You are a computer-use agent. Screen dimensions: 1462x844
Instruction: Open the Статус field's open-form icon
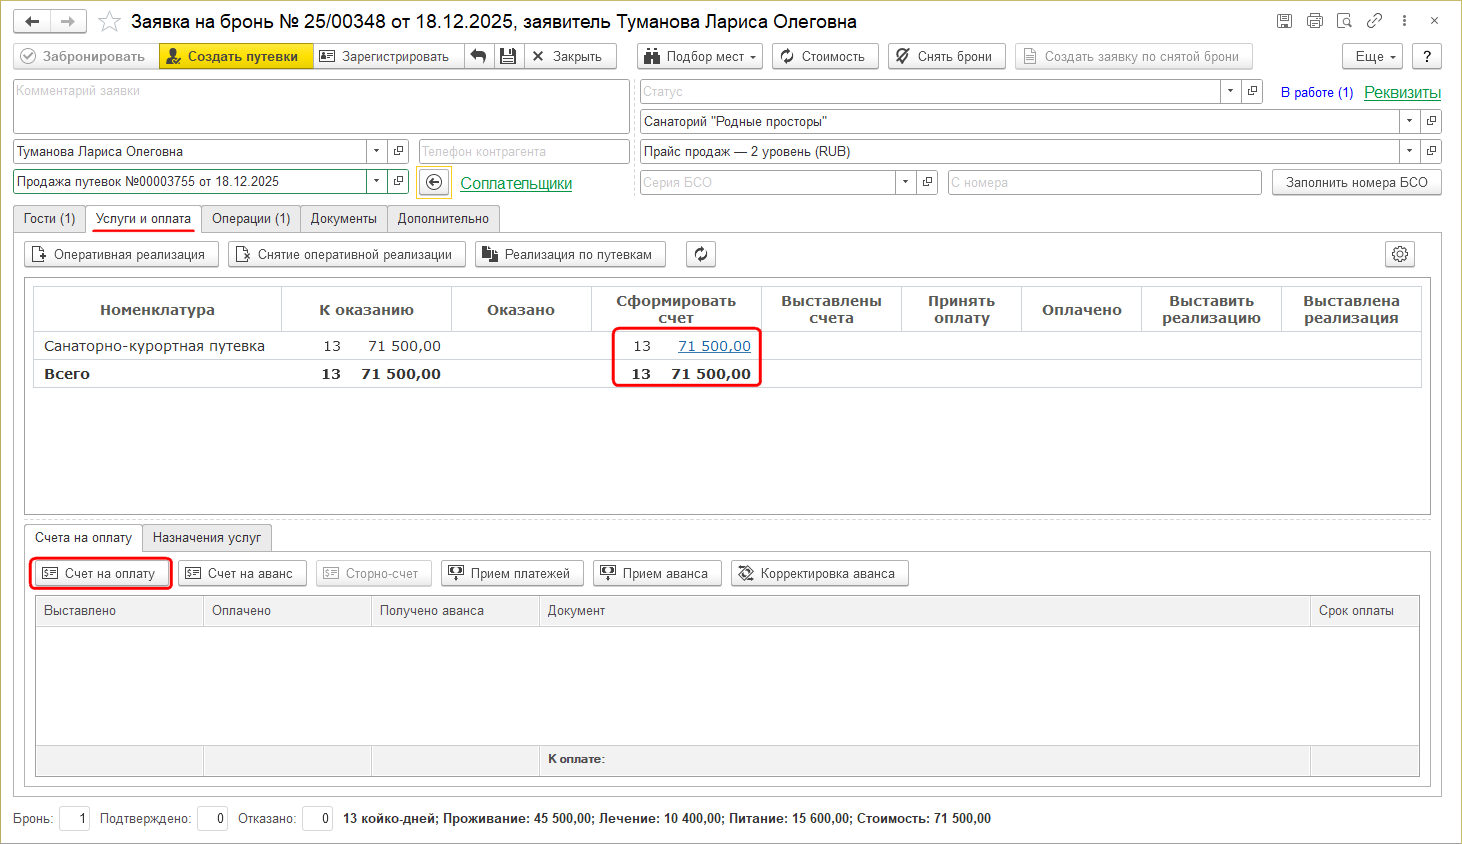[x=1252, y=91]
